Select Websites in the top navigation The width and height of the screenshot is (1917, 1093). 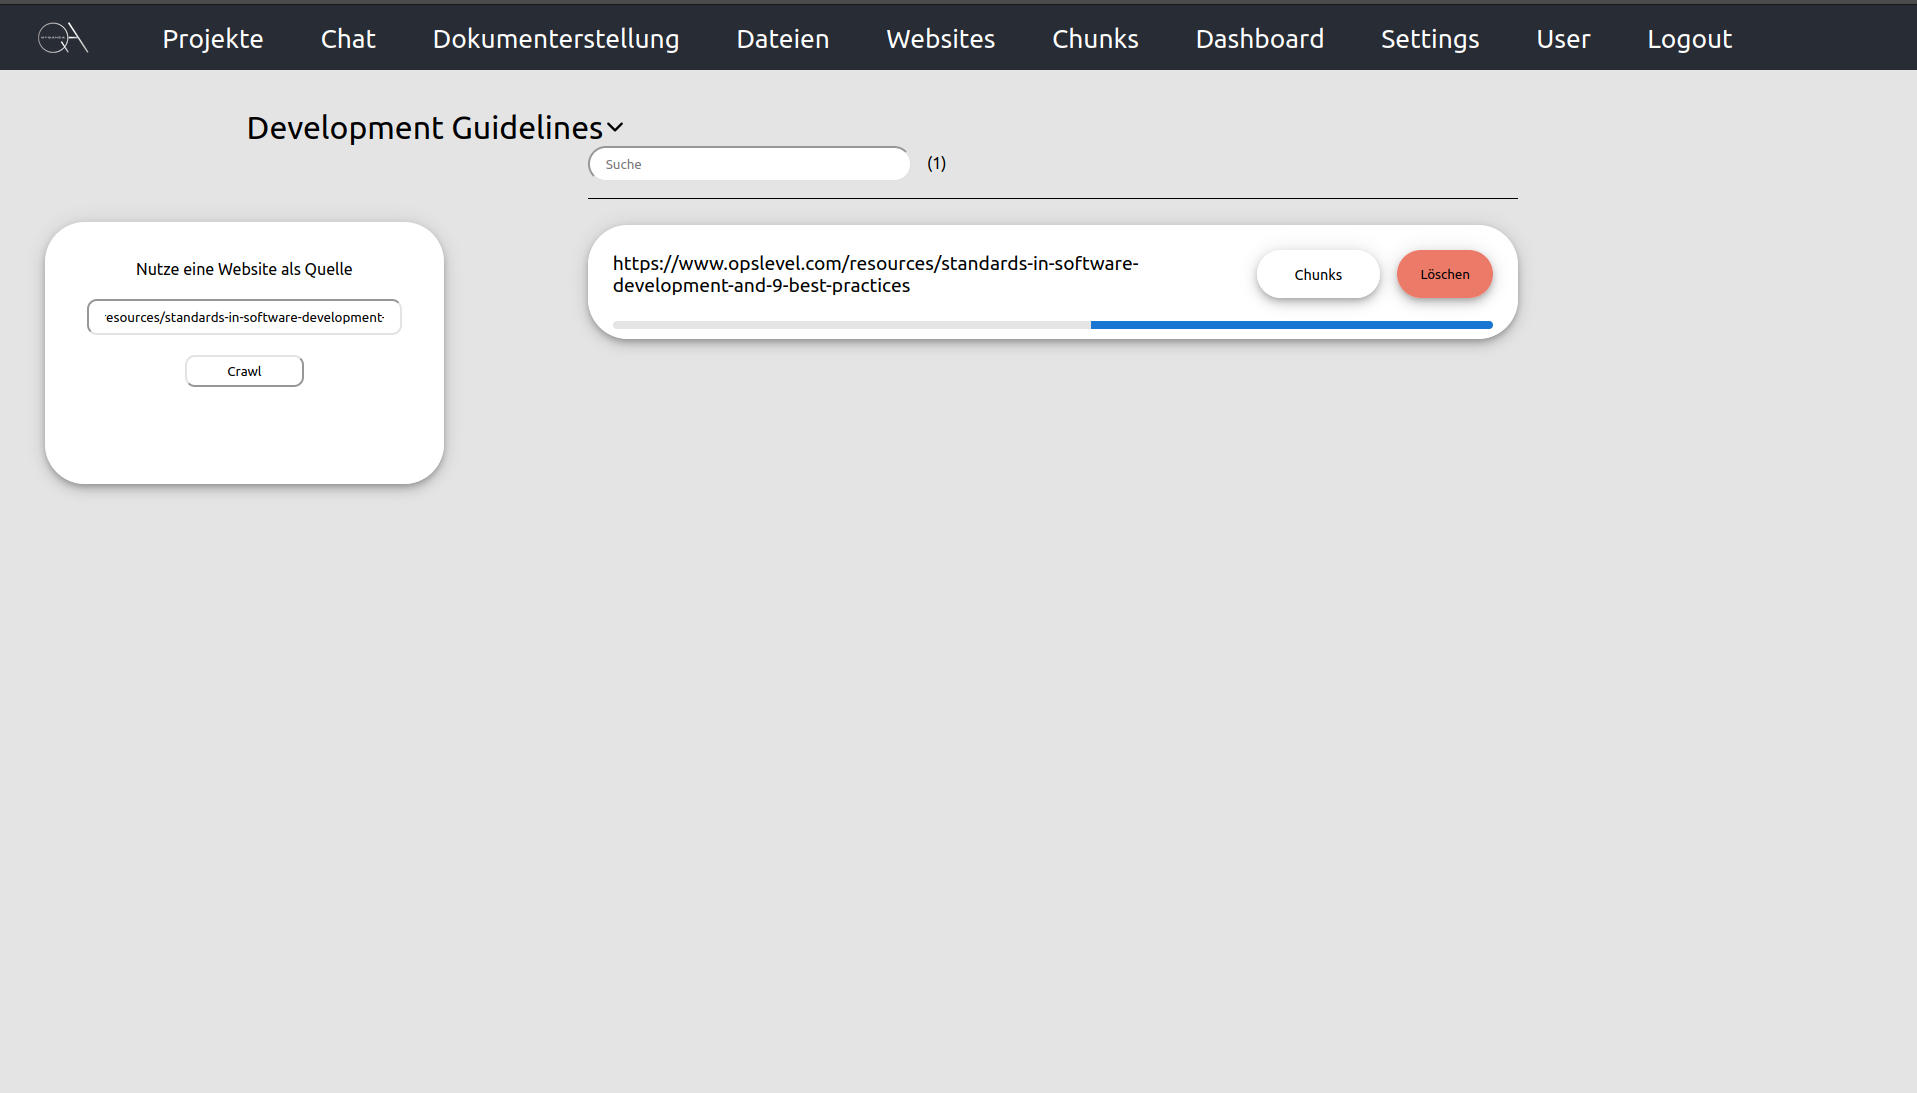tap(940, 39)
